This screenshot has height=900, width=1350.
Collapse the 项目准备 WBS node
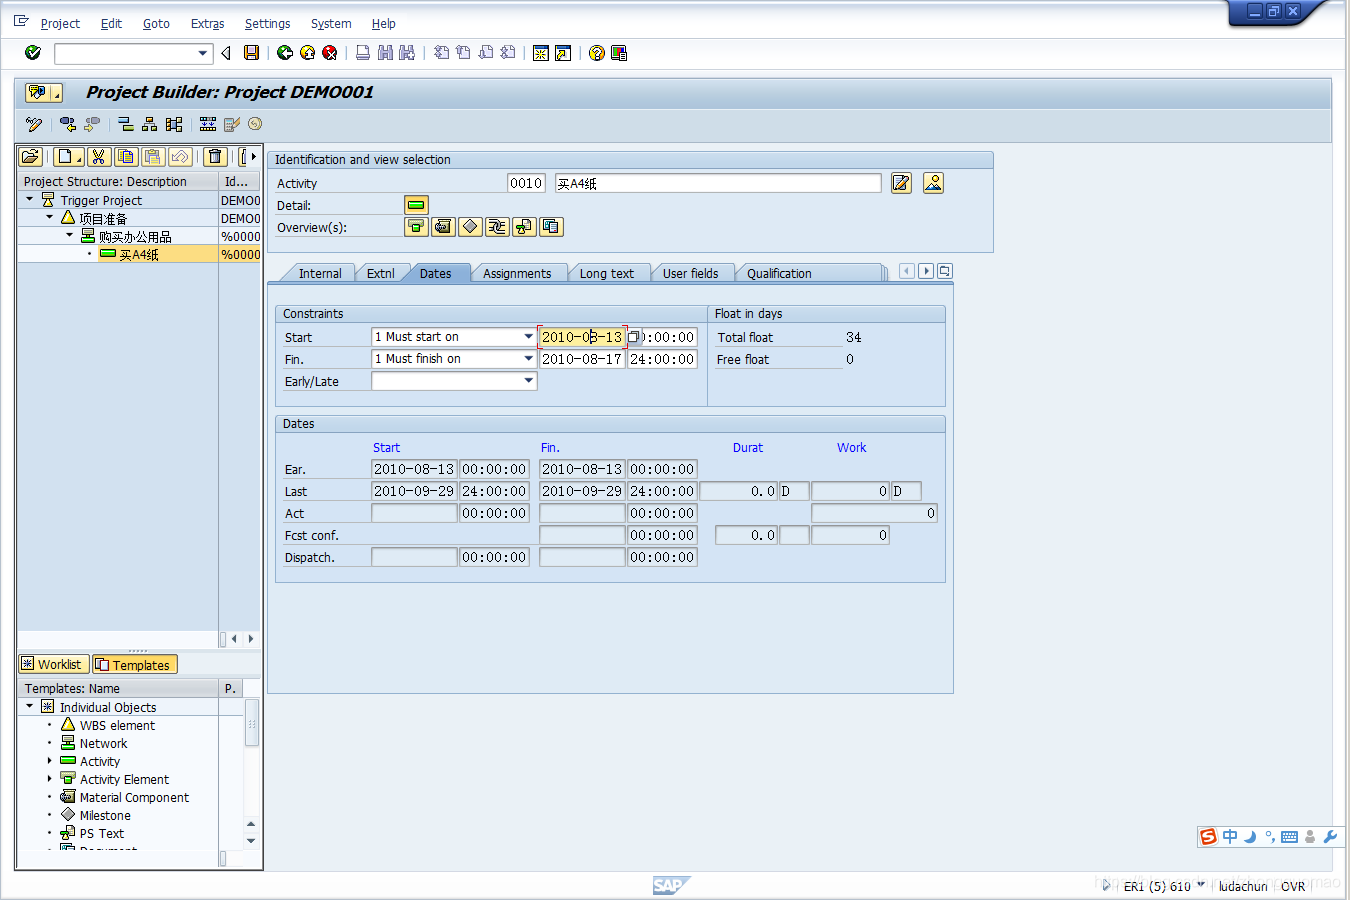click(x=49, y=217)
